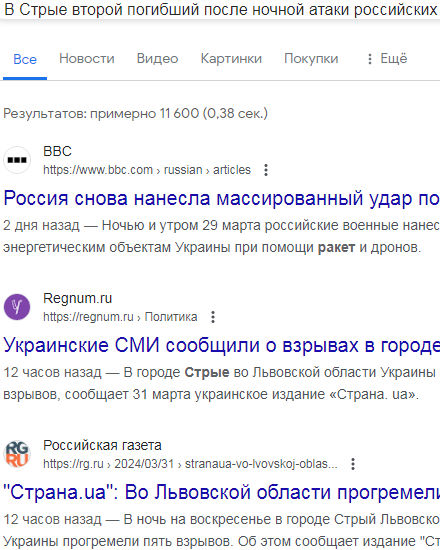The image size is (440, 550).
Task: Click the regnum.ru Политика URL breadcrumb
Action: pos(120,317)
